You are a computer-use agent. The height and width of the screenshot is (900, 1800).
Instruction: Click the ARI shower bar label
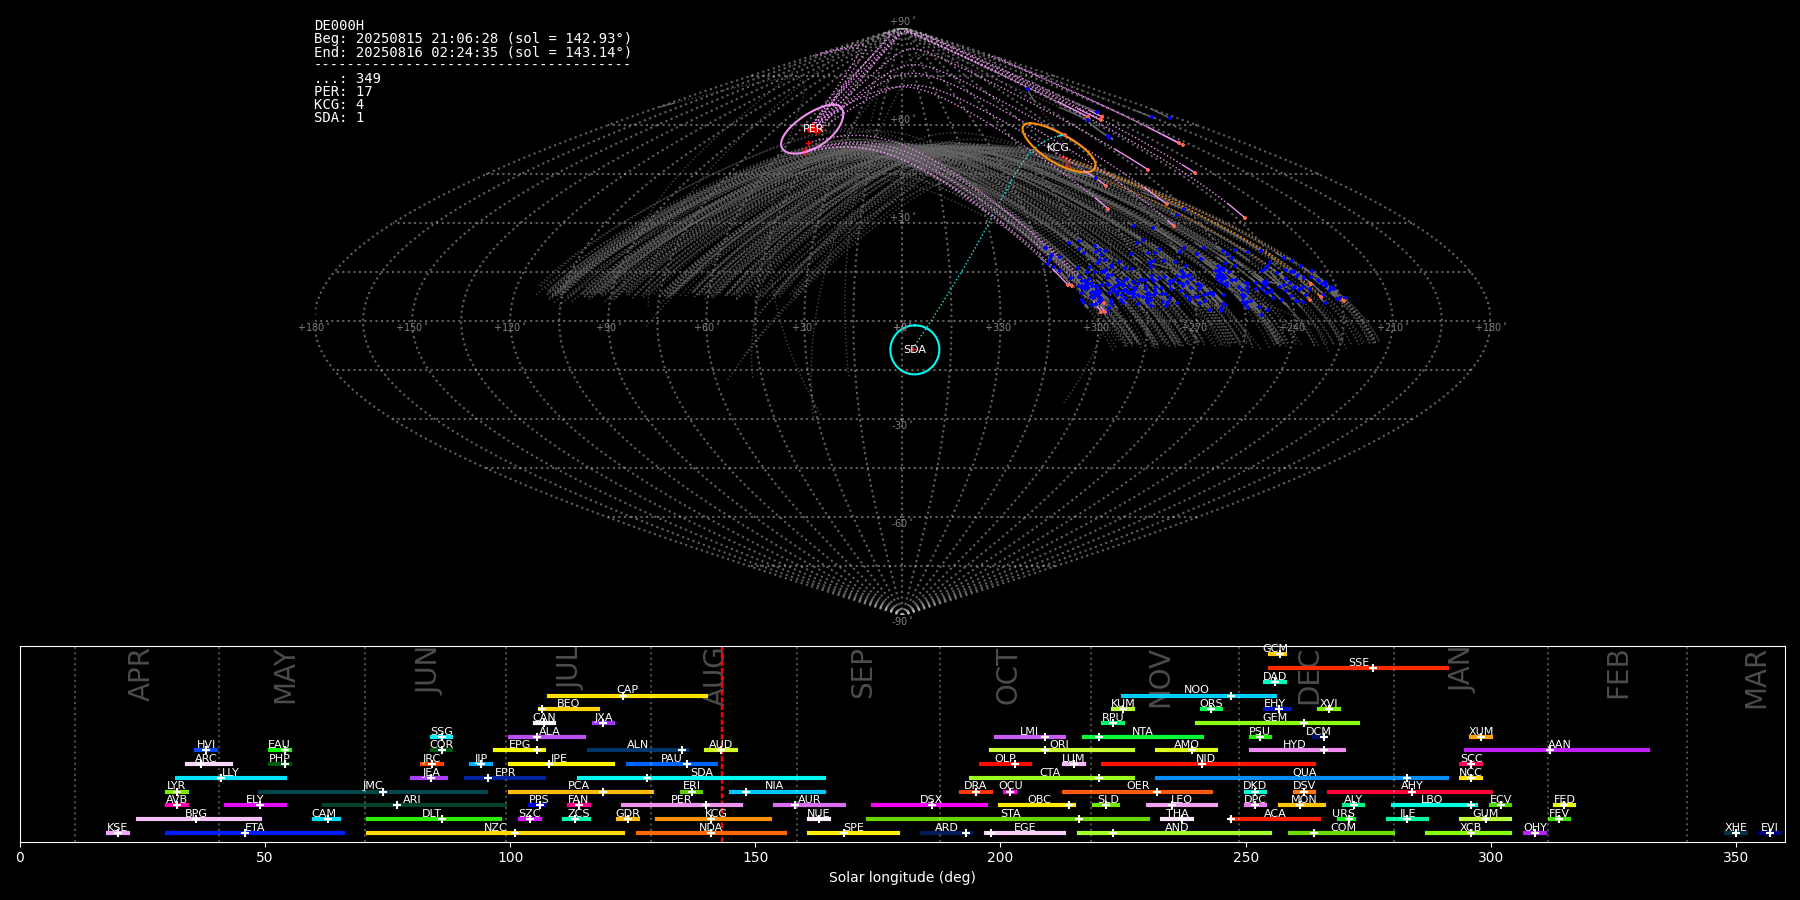tap(412, 800)
